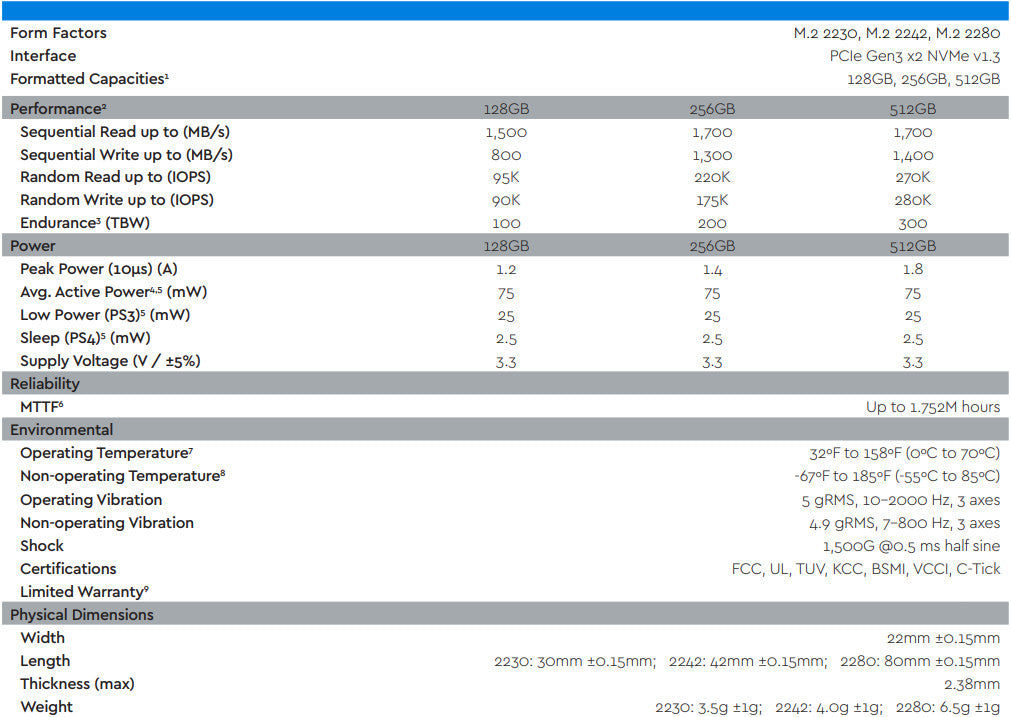Select the Supply Voltage row label
The image size is (1011, 717).
coord(110,361)
